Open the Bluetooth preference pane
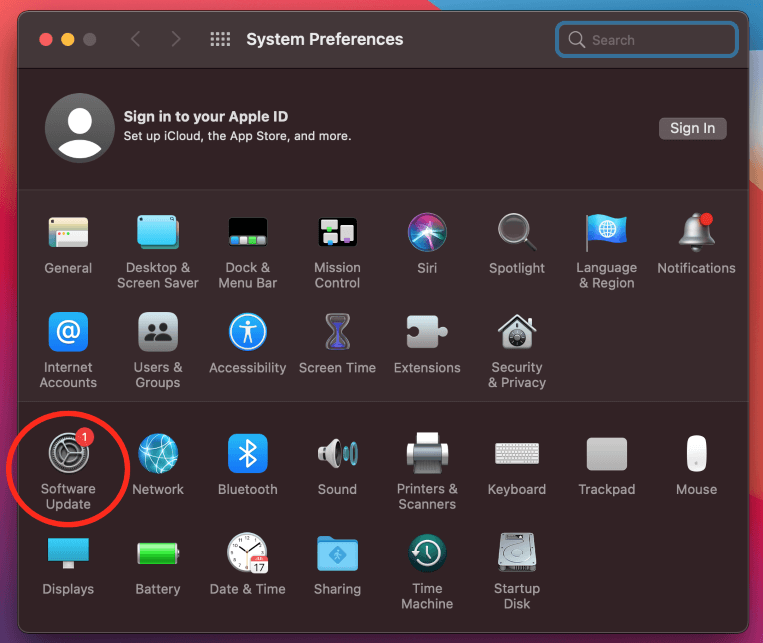This screenshot has height=643, width=763. [x=247, y=455]
